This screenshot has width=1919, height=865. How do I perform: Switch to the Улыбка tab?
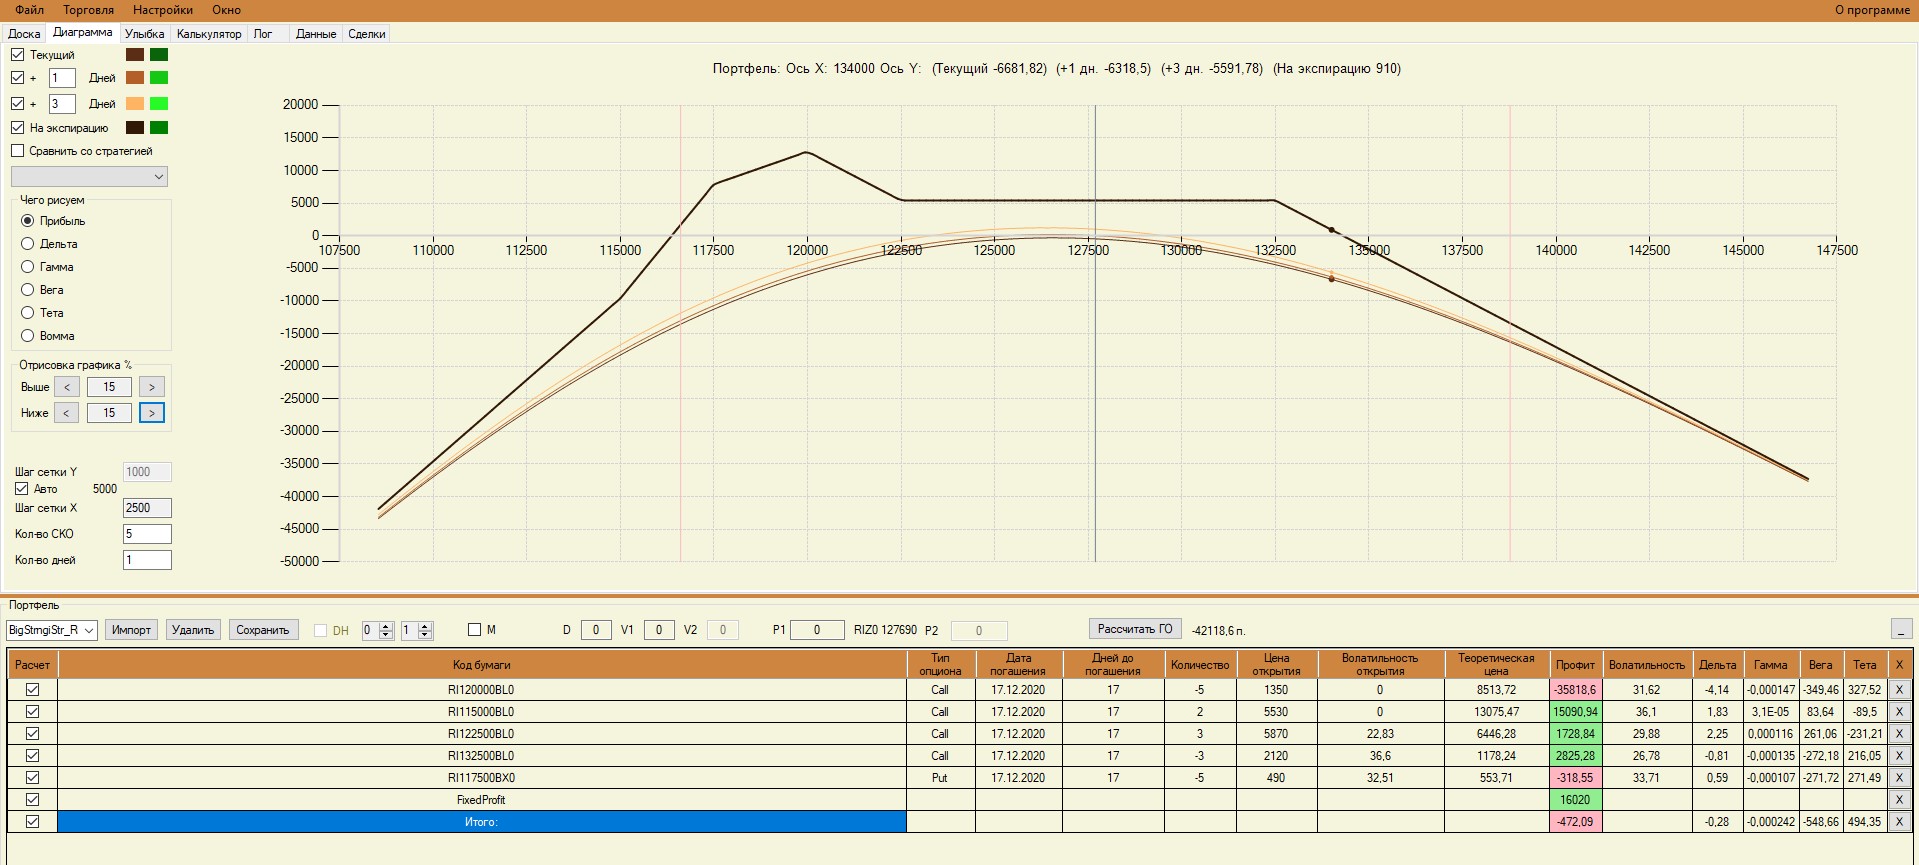pos(145,34)
